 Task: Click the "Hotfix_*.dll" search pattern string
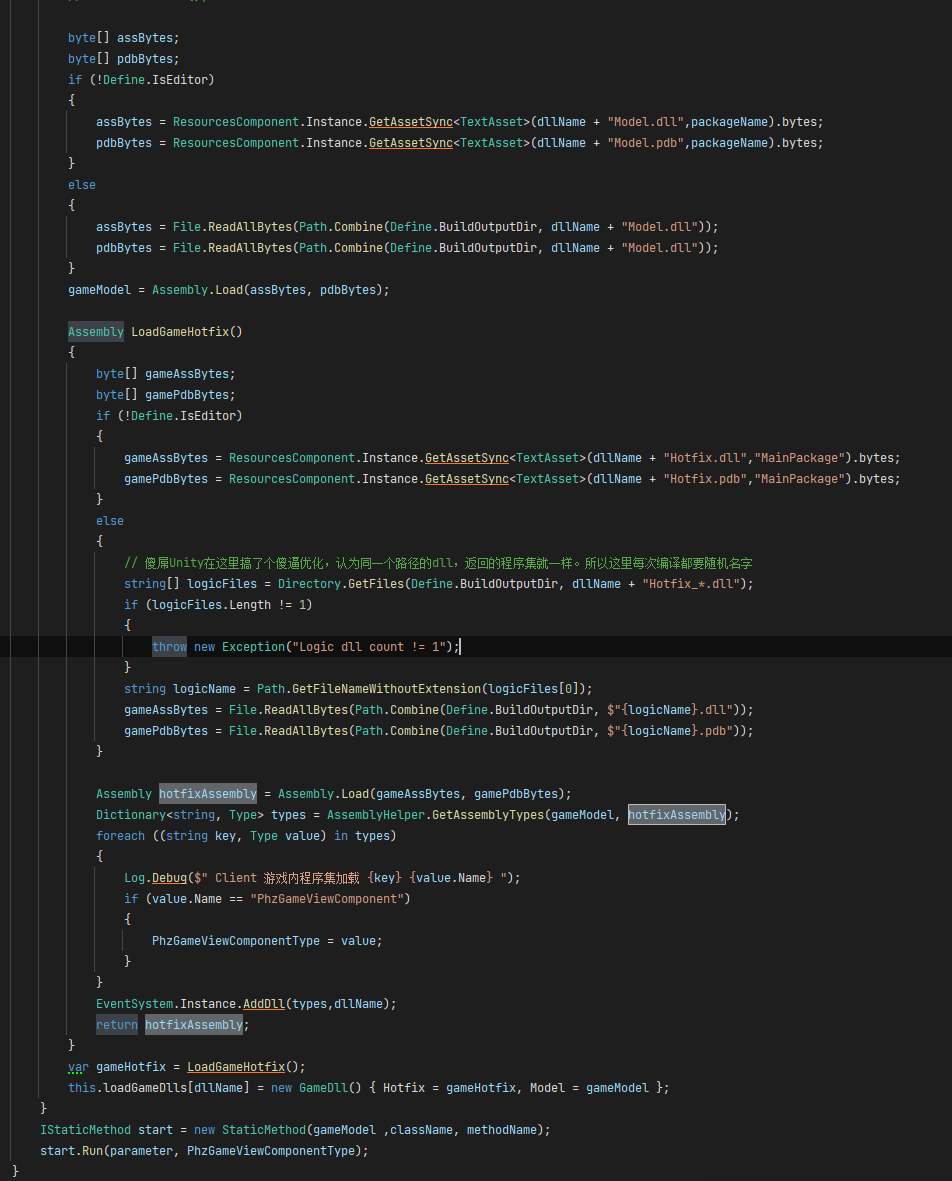click(x=691, y=584)
